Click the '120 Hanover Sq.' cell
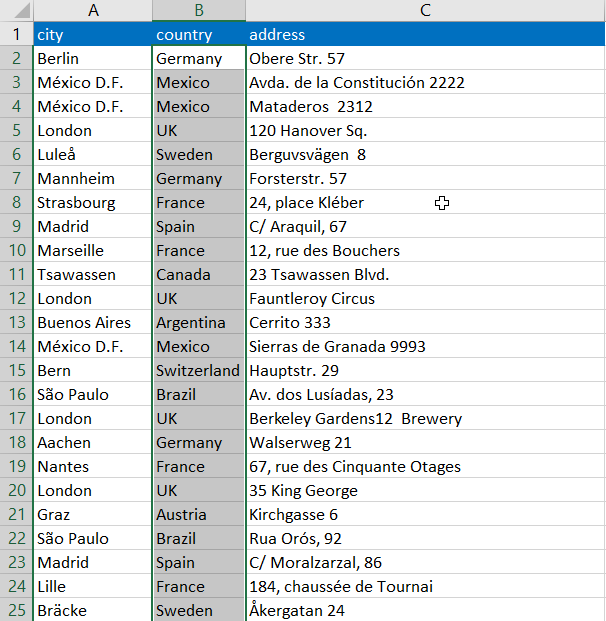The width and height of the screenshot is (606, 621). (x=425, y=130)
